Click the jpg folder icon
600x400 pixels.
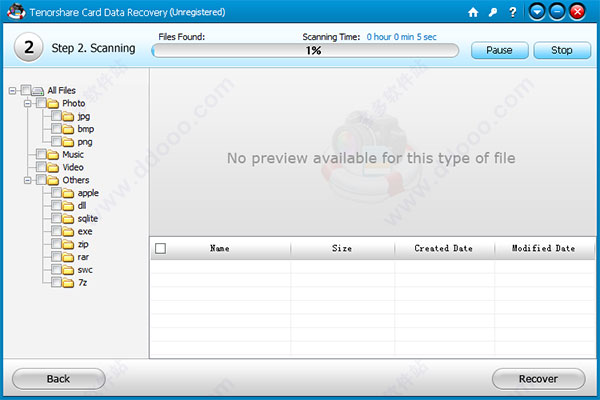[x=68, y=116]
